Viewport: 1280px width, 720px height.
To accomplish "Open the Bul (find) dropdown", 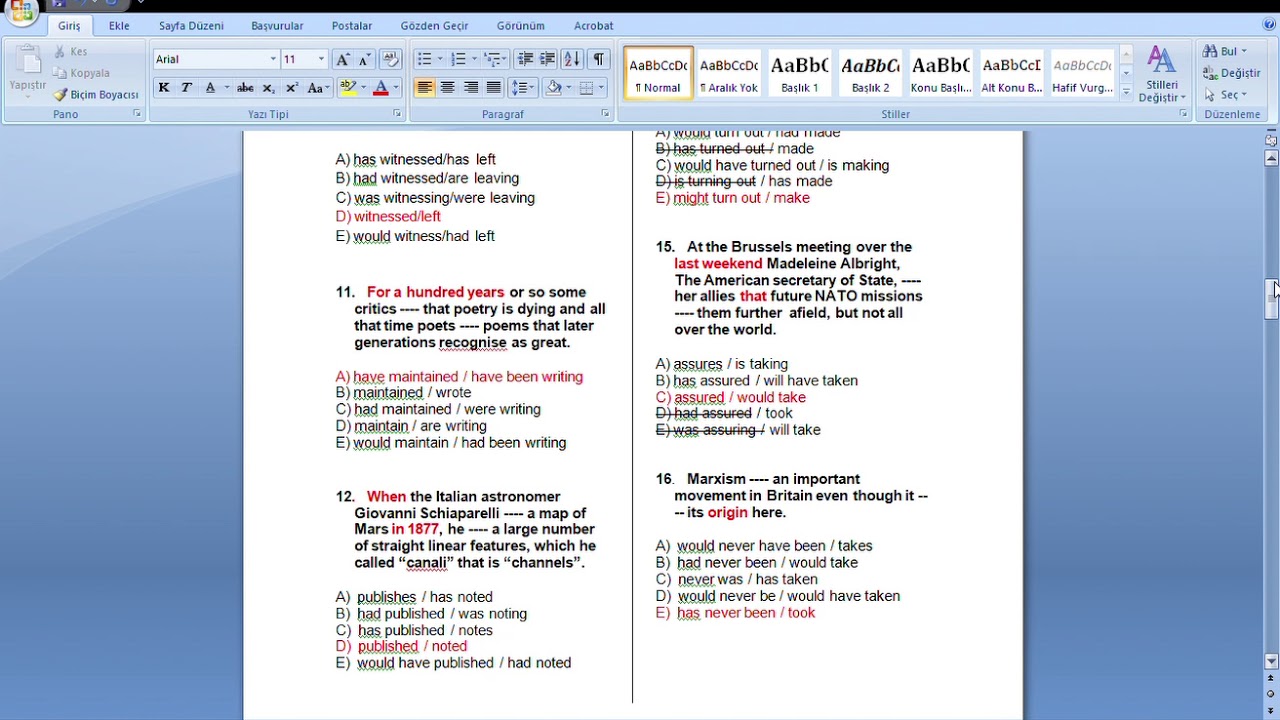I will [1225, 51].
